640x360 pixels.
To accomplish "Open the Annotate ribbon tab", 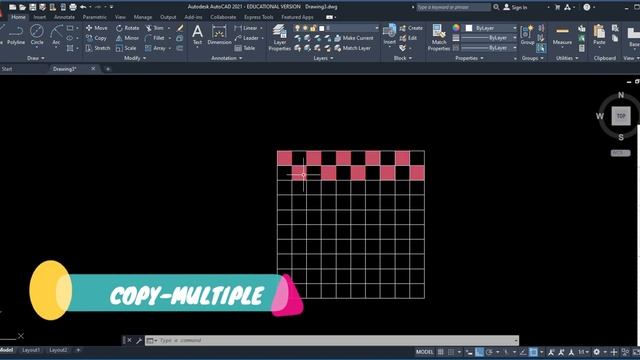I will point(64,17).
